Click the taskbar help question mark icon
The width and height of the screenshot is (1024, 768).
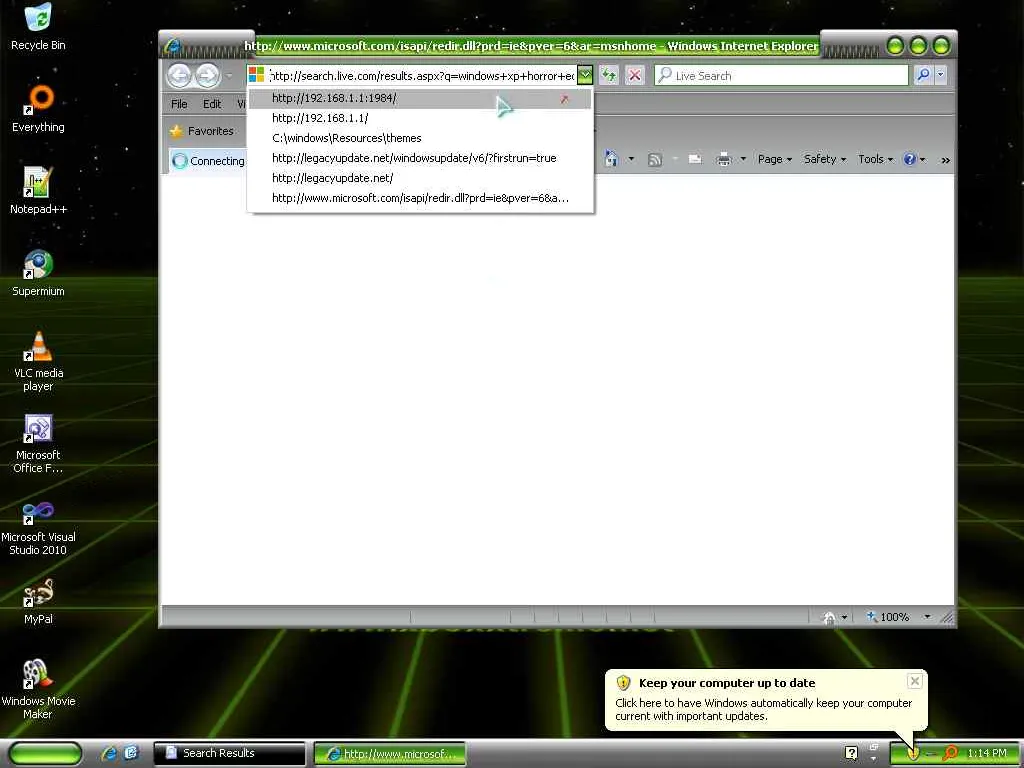tap(851, 753)
